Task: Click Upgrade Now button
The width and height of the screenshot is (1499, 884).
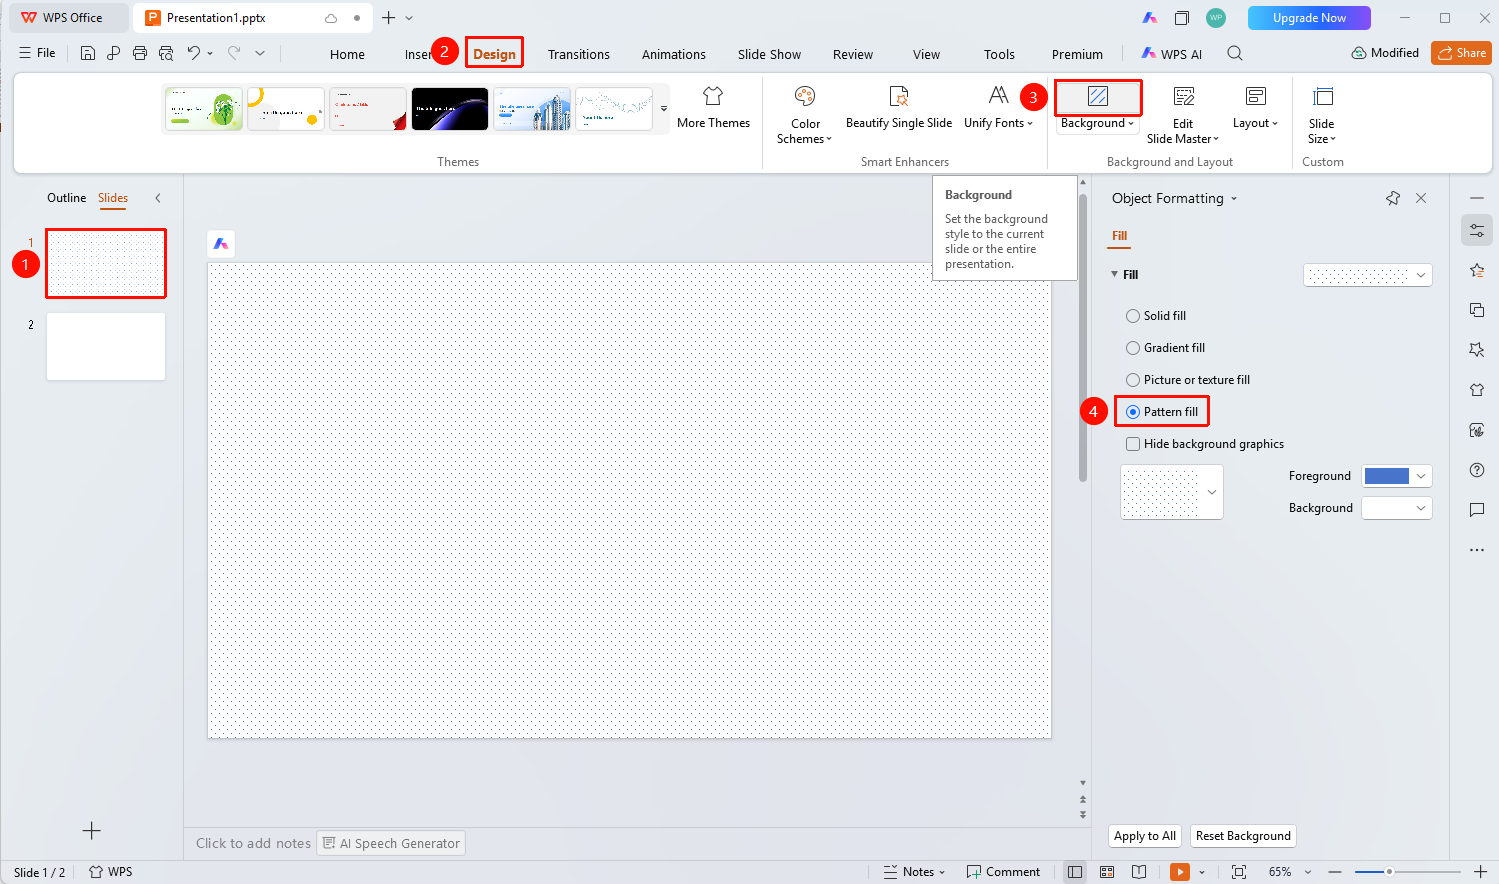Action: [1309, 18]
